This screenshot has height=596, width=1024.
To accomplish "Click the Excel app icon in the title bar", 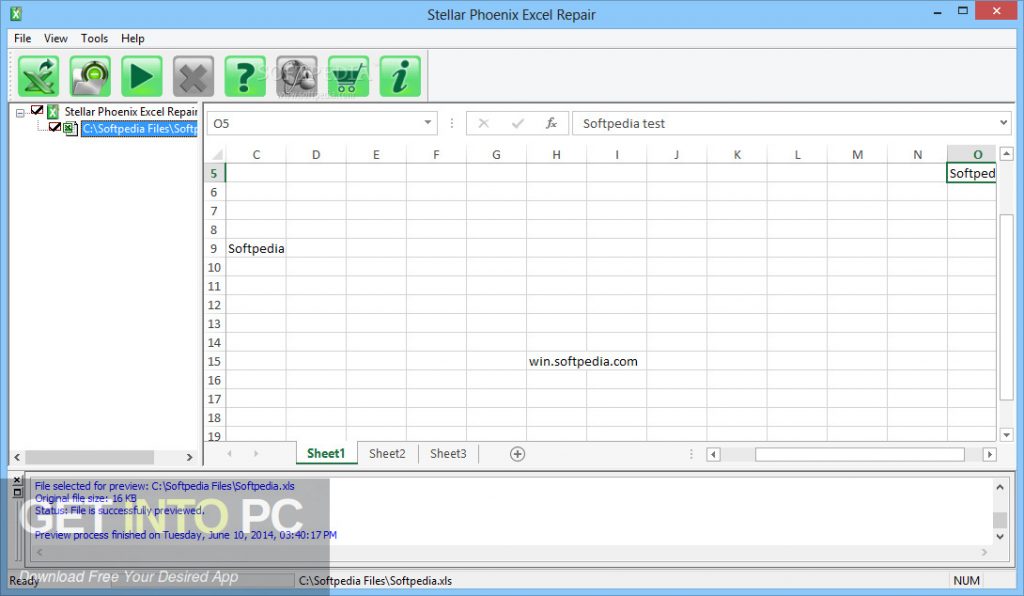I will pos(16,13).
